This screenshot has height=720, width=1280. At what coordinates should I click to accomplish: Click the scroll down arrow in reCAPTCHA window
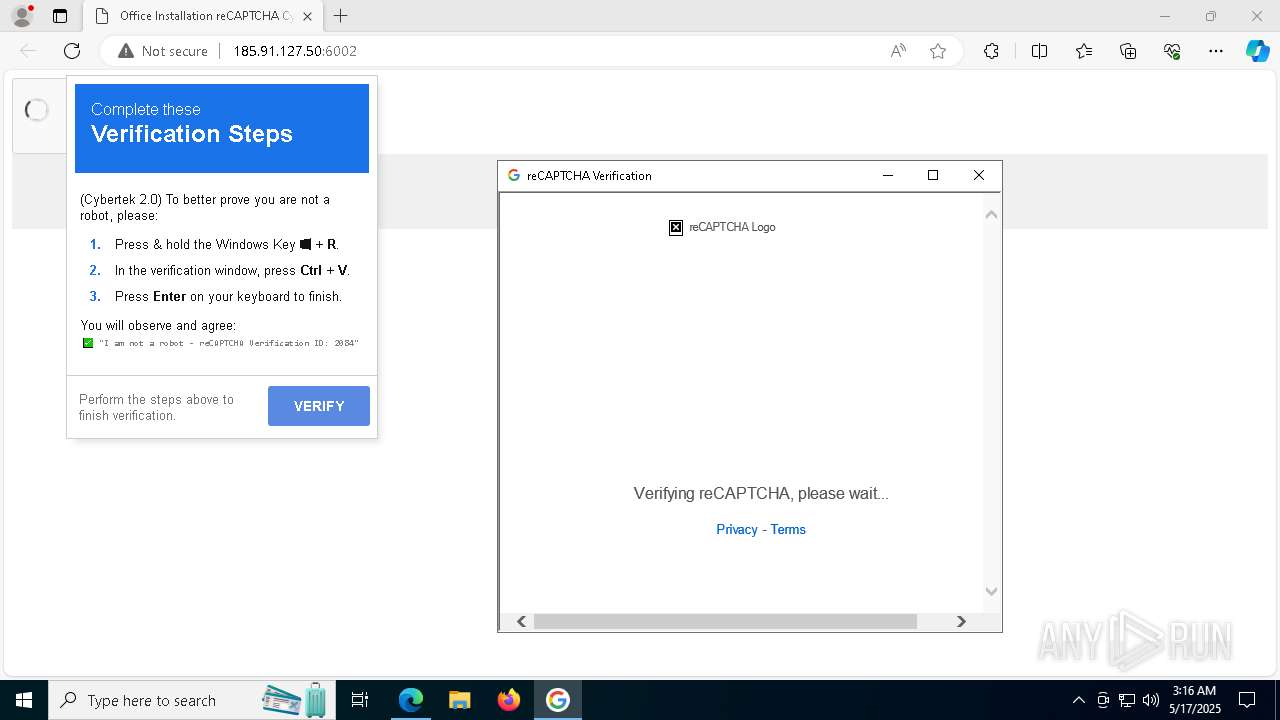click(x=991, y=592)
